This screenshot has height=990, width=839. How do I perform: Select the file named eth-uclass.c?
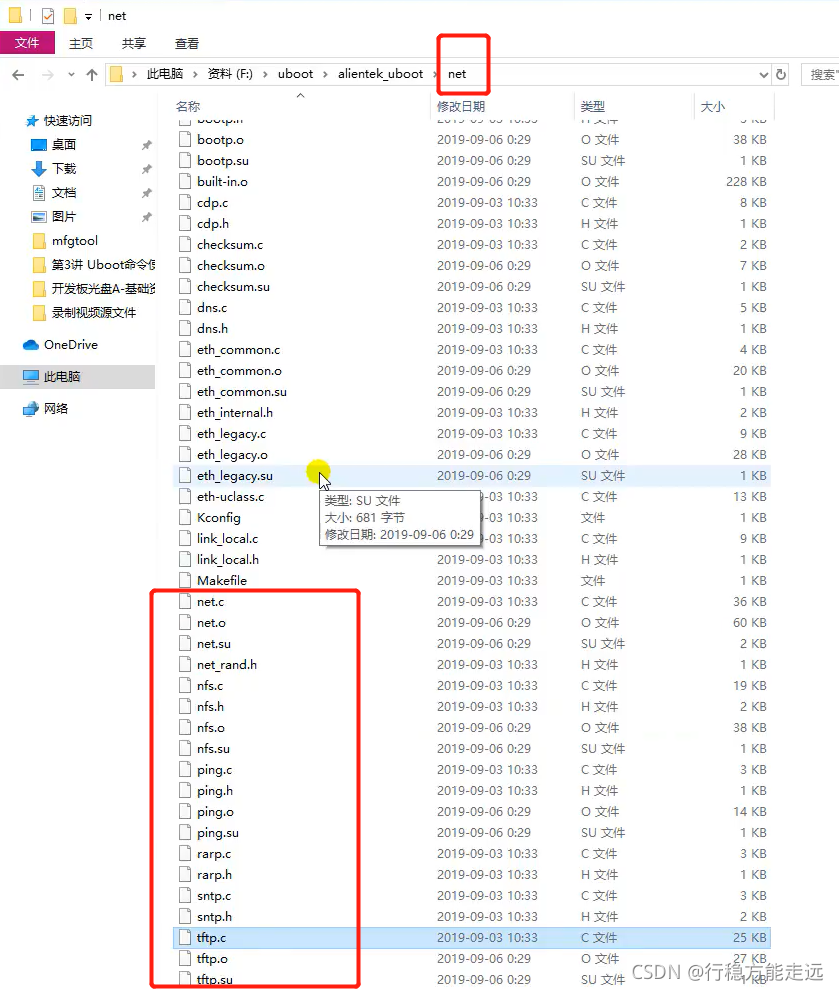(230, 497)
